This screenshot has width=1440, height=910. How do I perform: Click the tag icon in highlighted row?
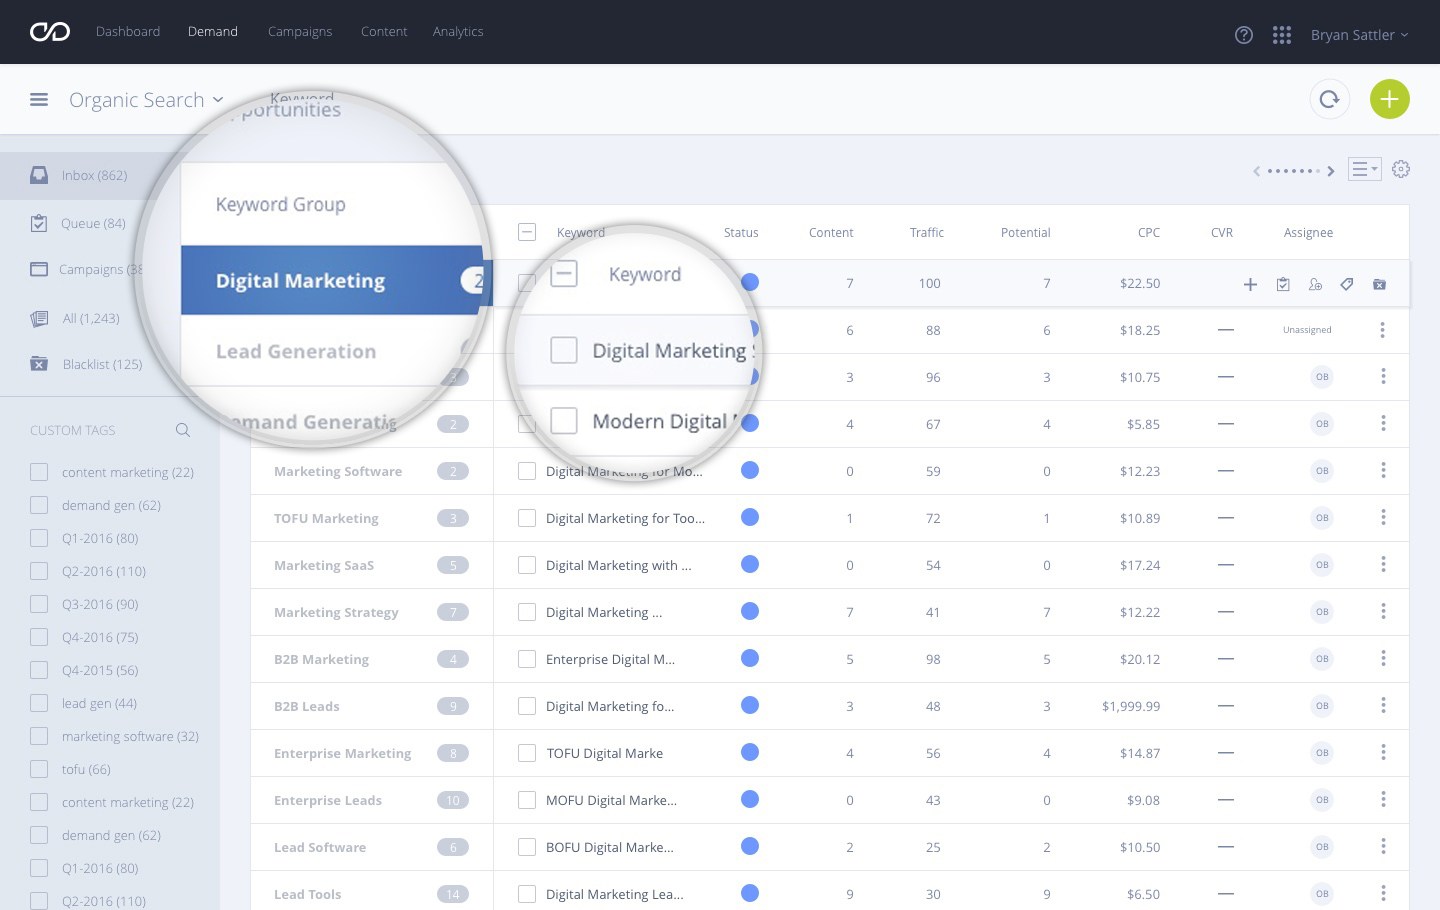(1347, 284)
